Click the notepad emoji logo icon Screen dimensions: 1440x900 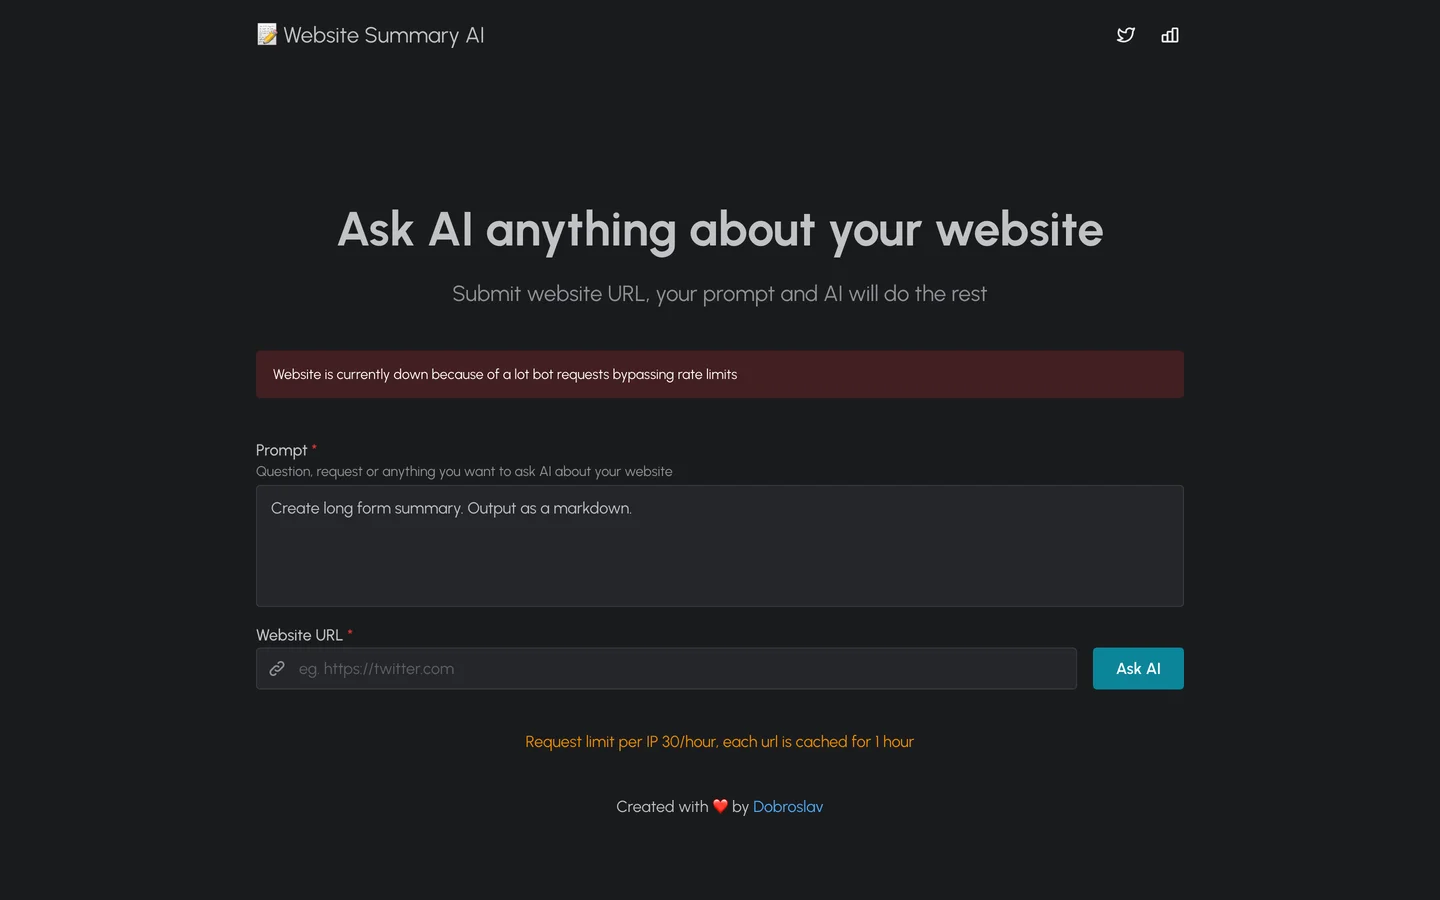click(x=267, y=35)
